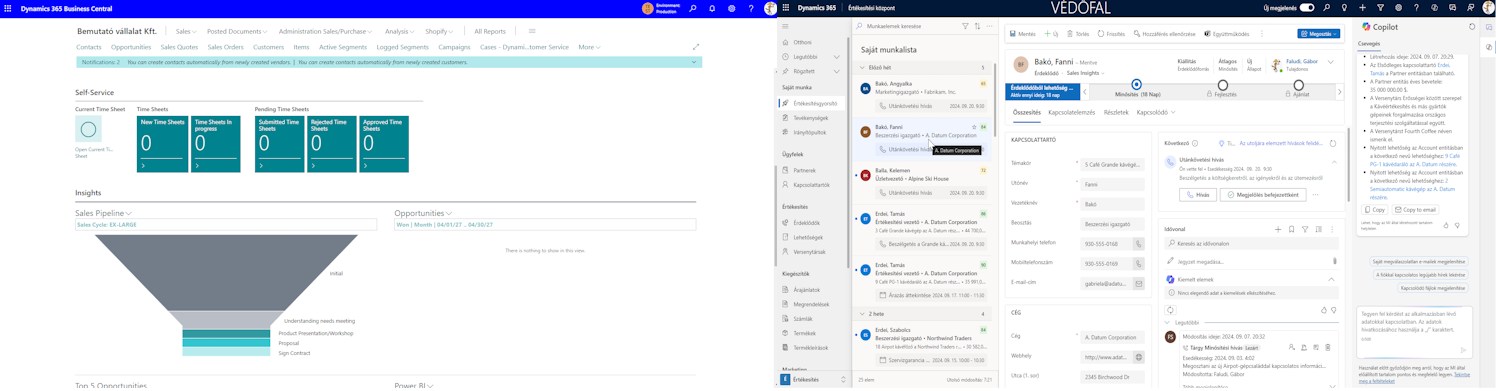Click the phone icon beside Munkahelyi telefon
Viewport: 1496px width, 391px height.
(x=1138, y=243)
